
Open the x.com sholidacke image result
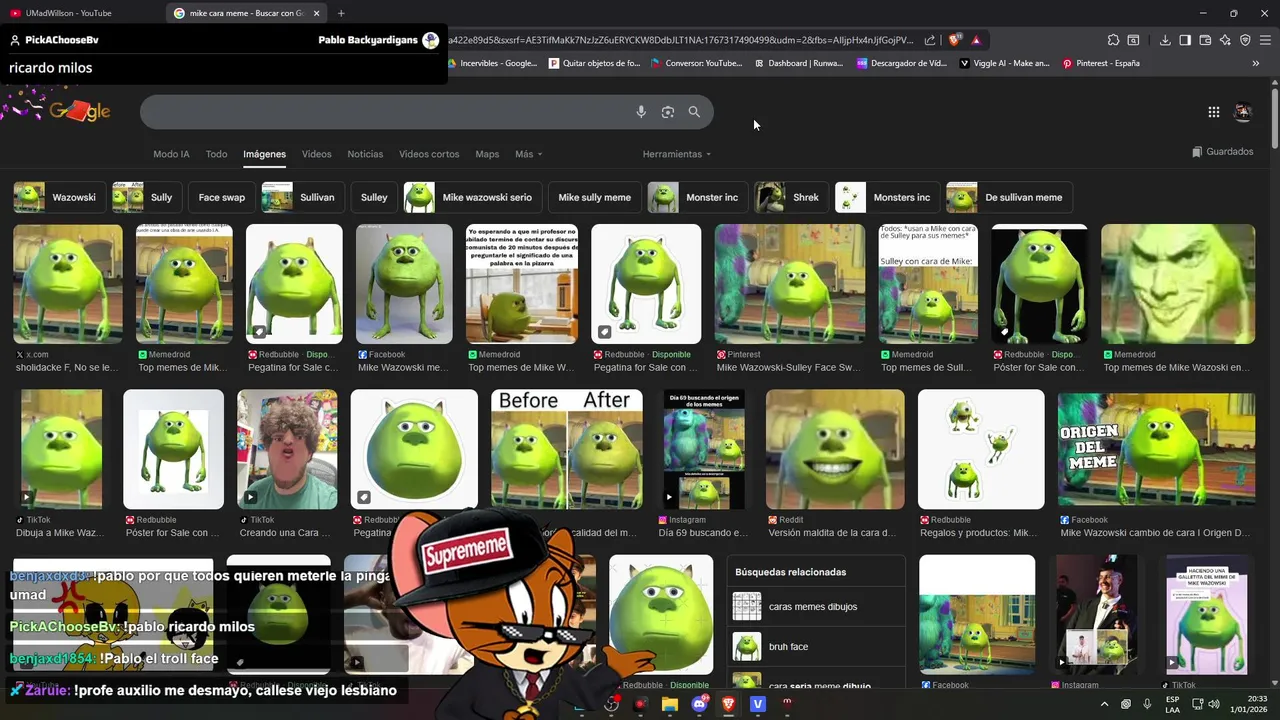(x=68, y=284)
